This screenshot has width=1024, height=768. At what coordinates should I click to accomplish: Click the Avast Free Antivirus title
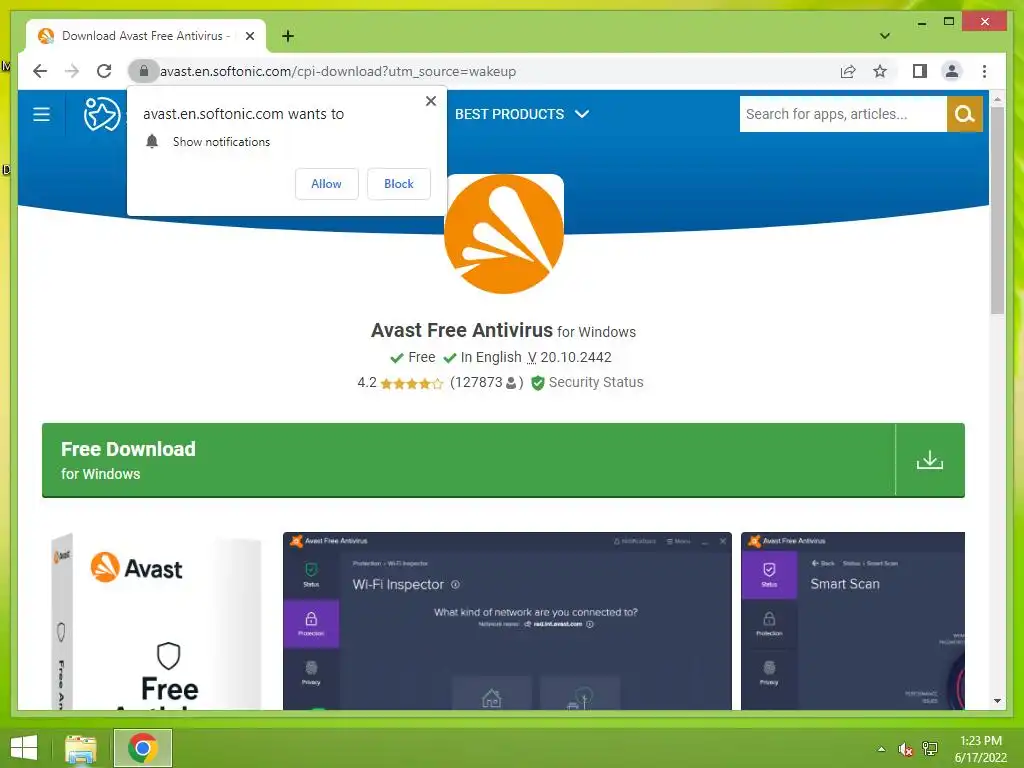pos(462,330)
